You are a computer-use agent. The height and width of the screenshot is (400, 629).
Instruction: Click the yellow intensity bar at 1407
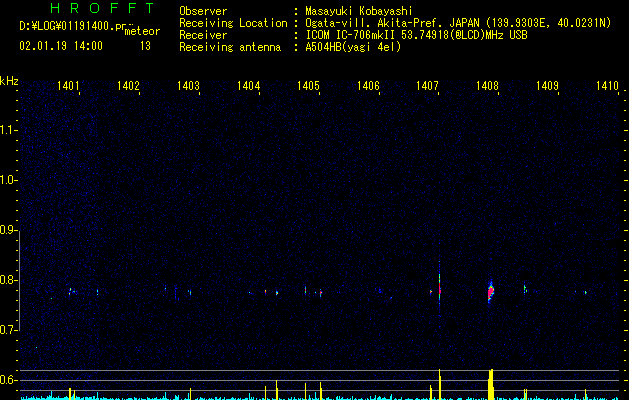[x=440, y=384]
